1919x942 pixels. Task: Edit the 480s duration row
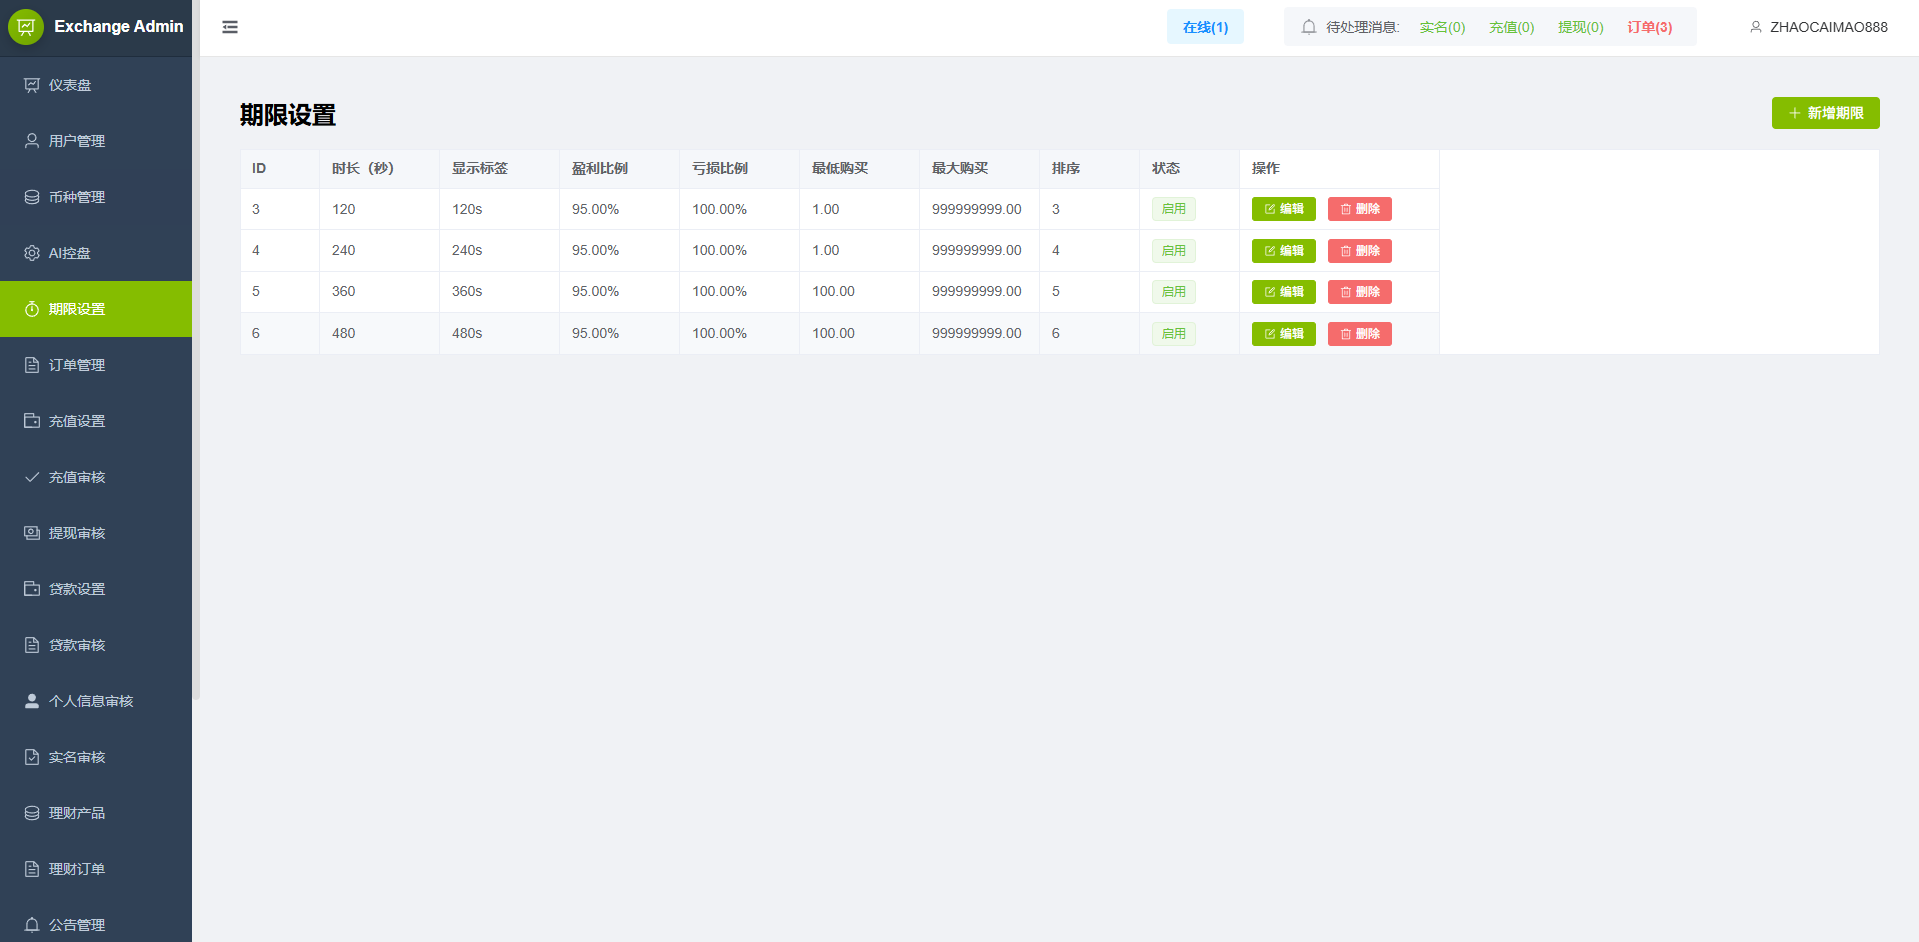tap(1283, 334)
